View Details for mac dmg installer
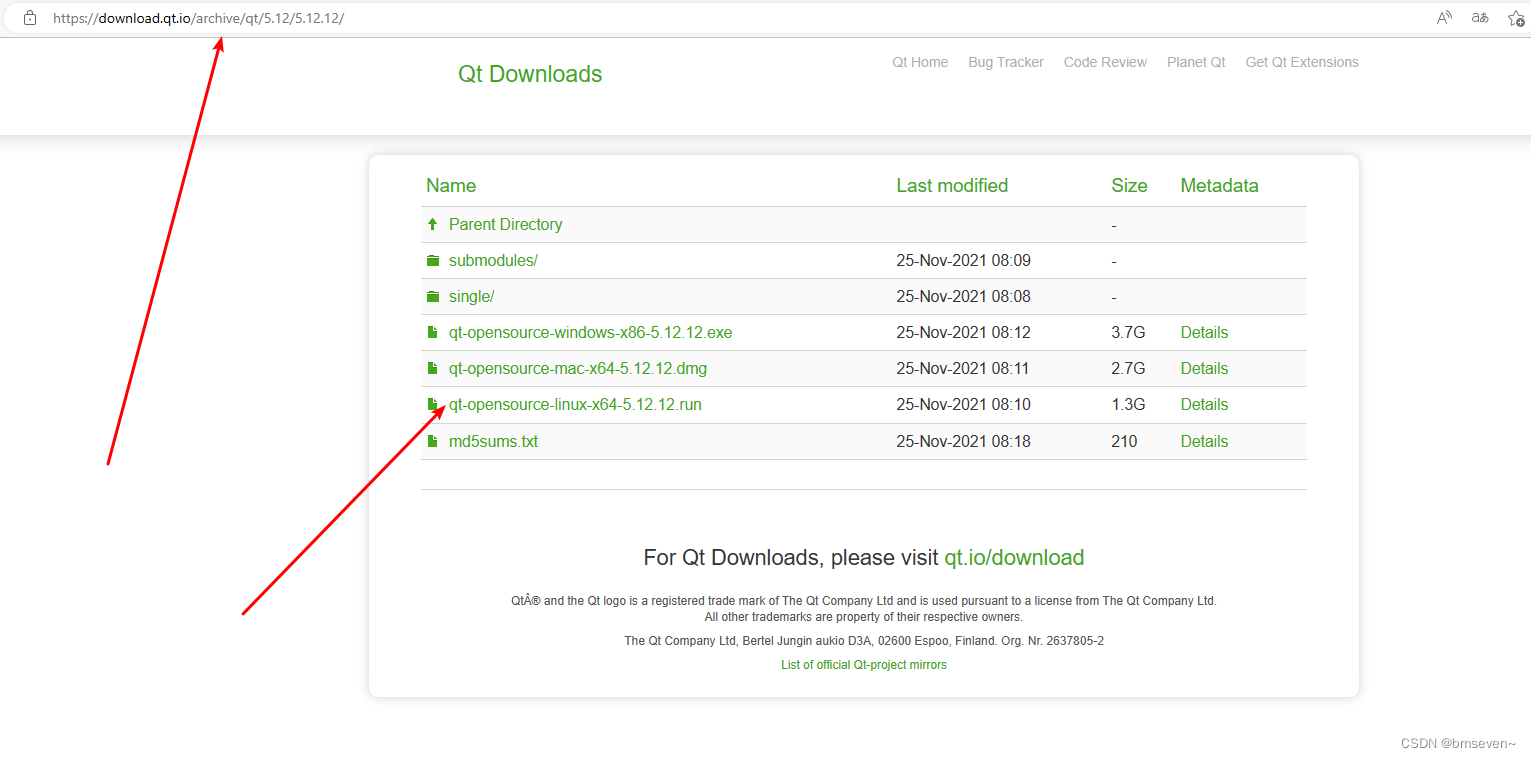1531x758 pixels. (1204, 368)
